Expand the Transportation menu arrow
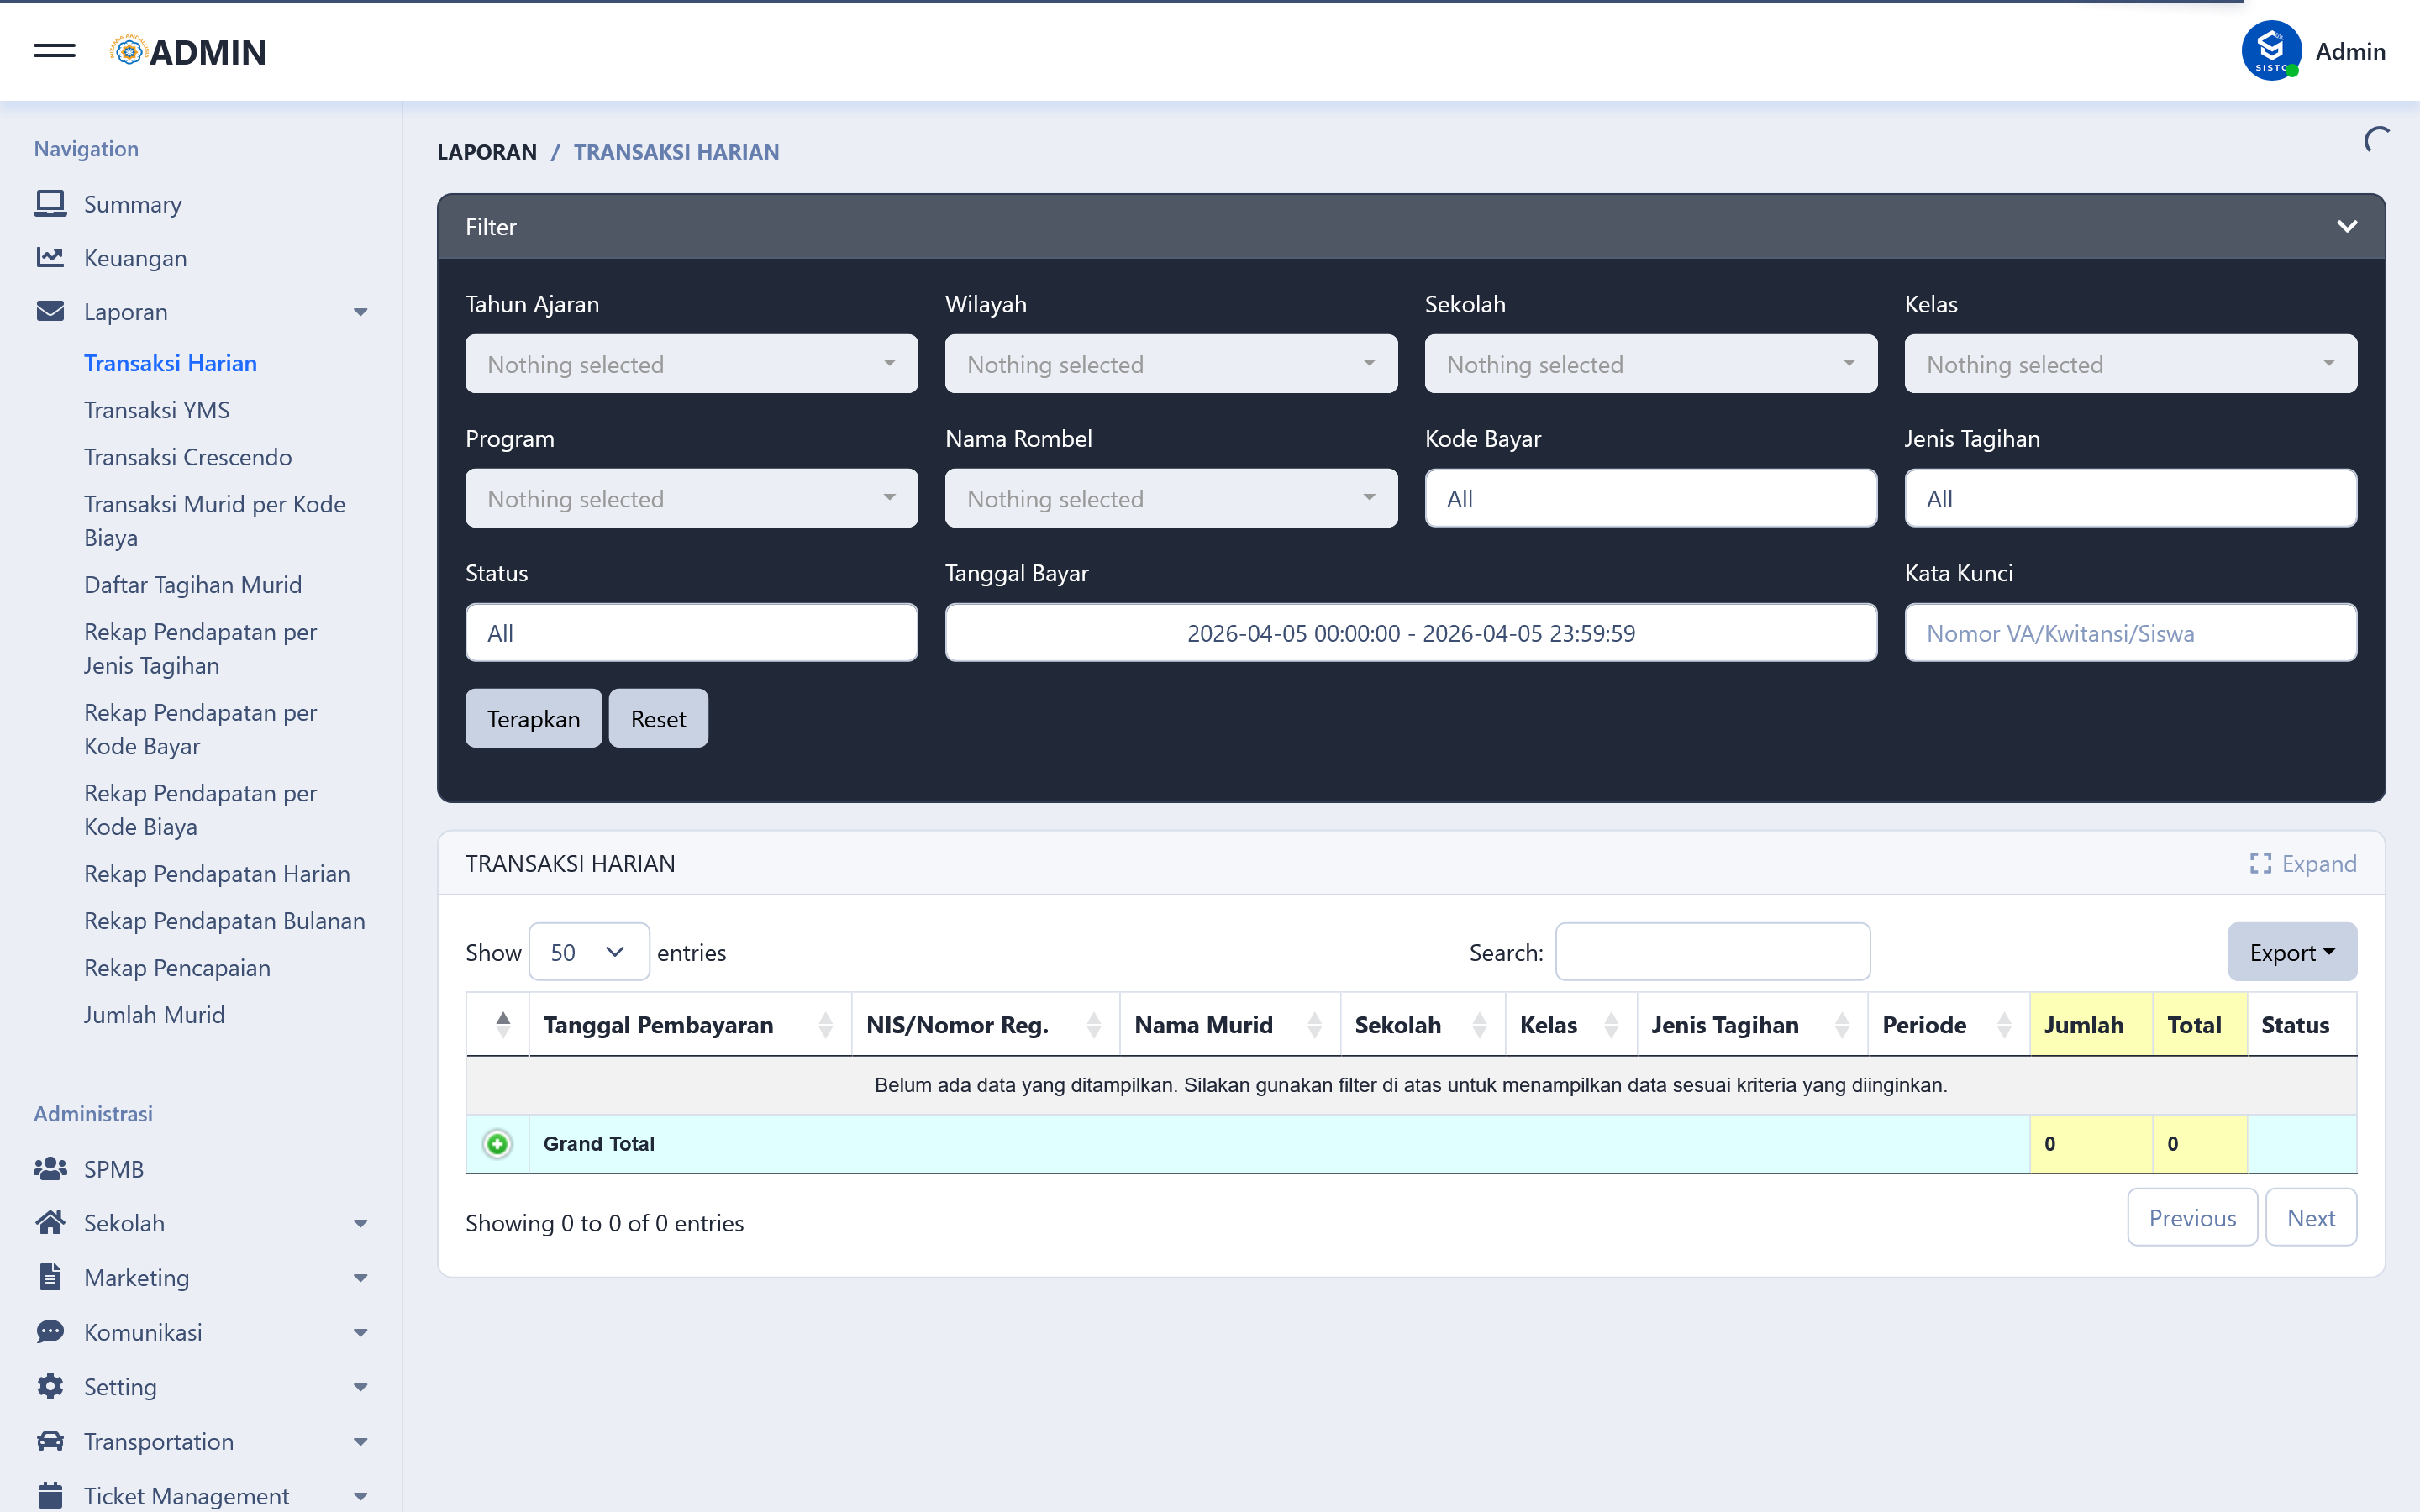Image resolution: width=2420 pixels, height=1512 pixels. click(361, 1441)
